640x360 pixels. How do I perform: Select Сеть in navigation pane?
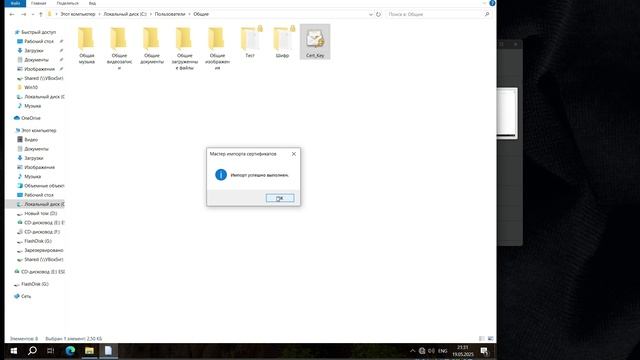point(22,296)
